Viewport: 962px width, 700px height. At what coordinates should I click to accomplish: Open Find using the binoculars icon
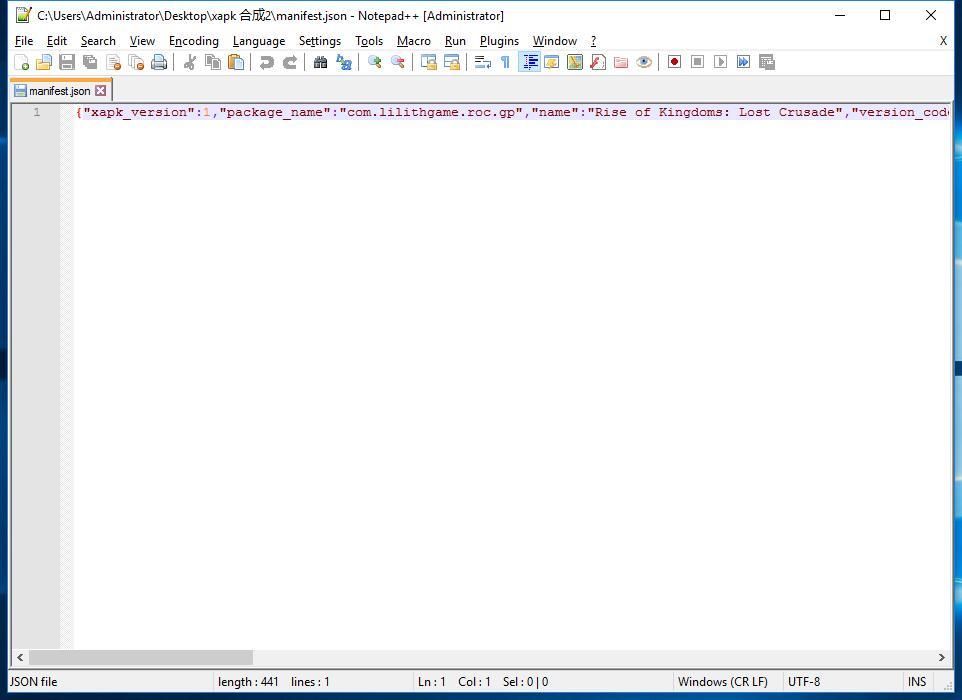320,62
